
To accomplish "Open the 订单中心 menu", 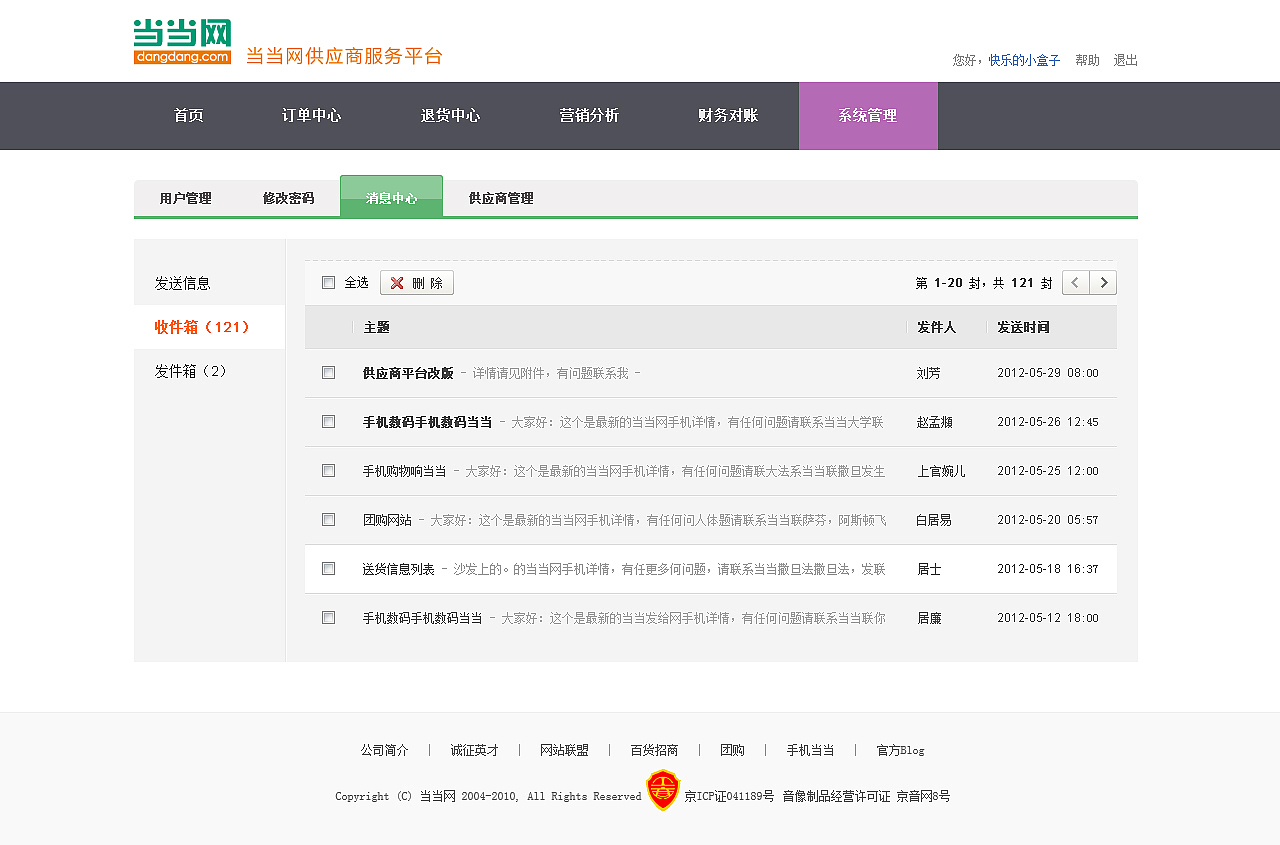I will [312, 115].
